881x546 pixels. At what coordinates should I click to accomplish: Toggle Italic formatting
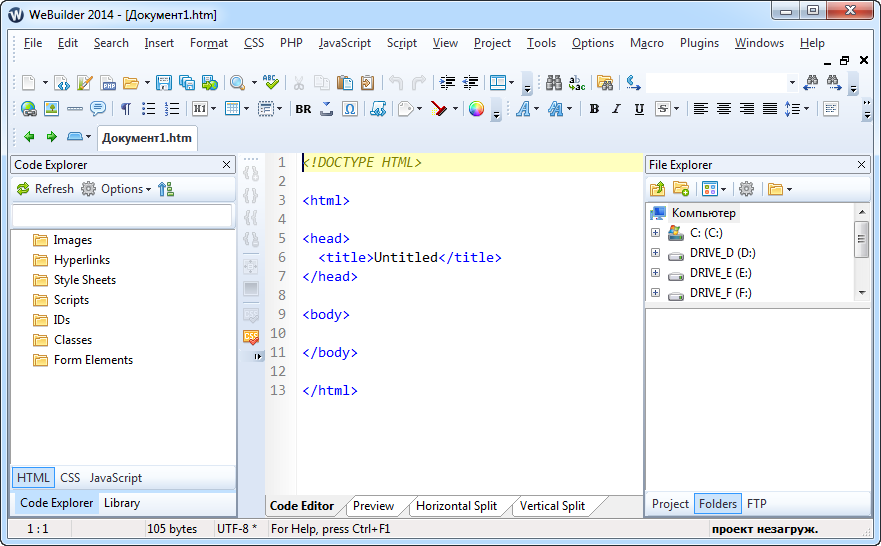[x=616, y=108]
